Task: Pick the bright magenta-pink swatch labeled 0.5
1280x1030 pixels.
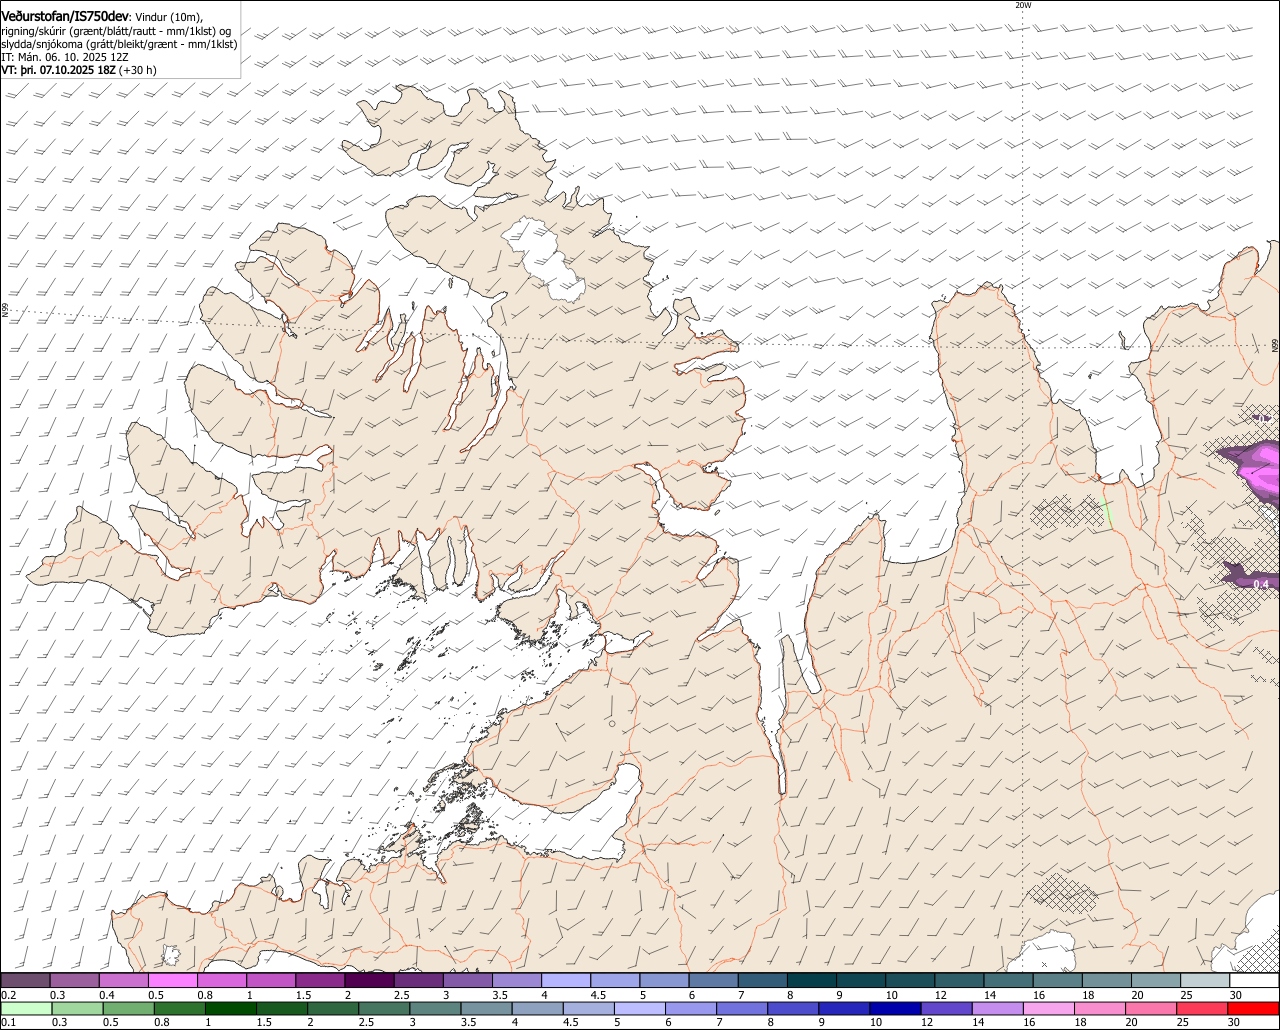Action: 172,981
